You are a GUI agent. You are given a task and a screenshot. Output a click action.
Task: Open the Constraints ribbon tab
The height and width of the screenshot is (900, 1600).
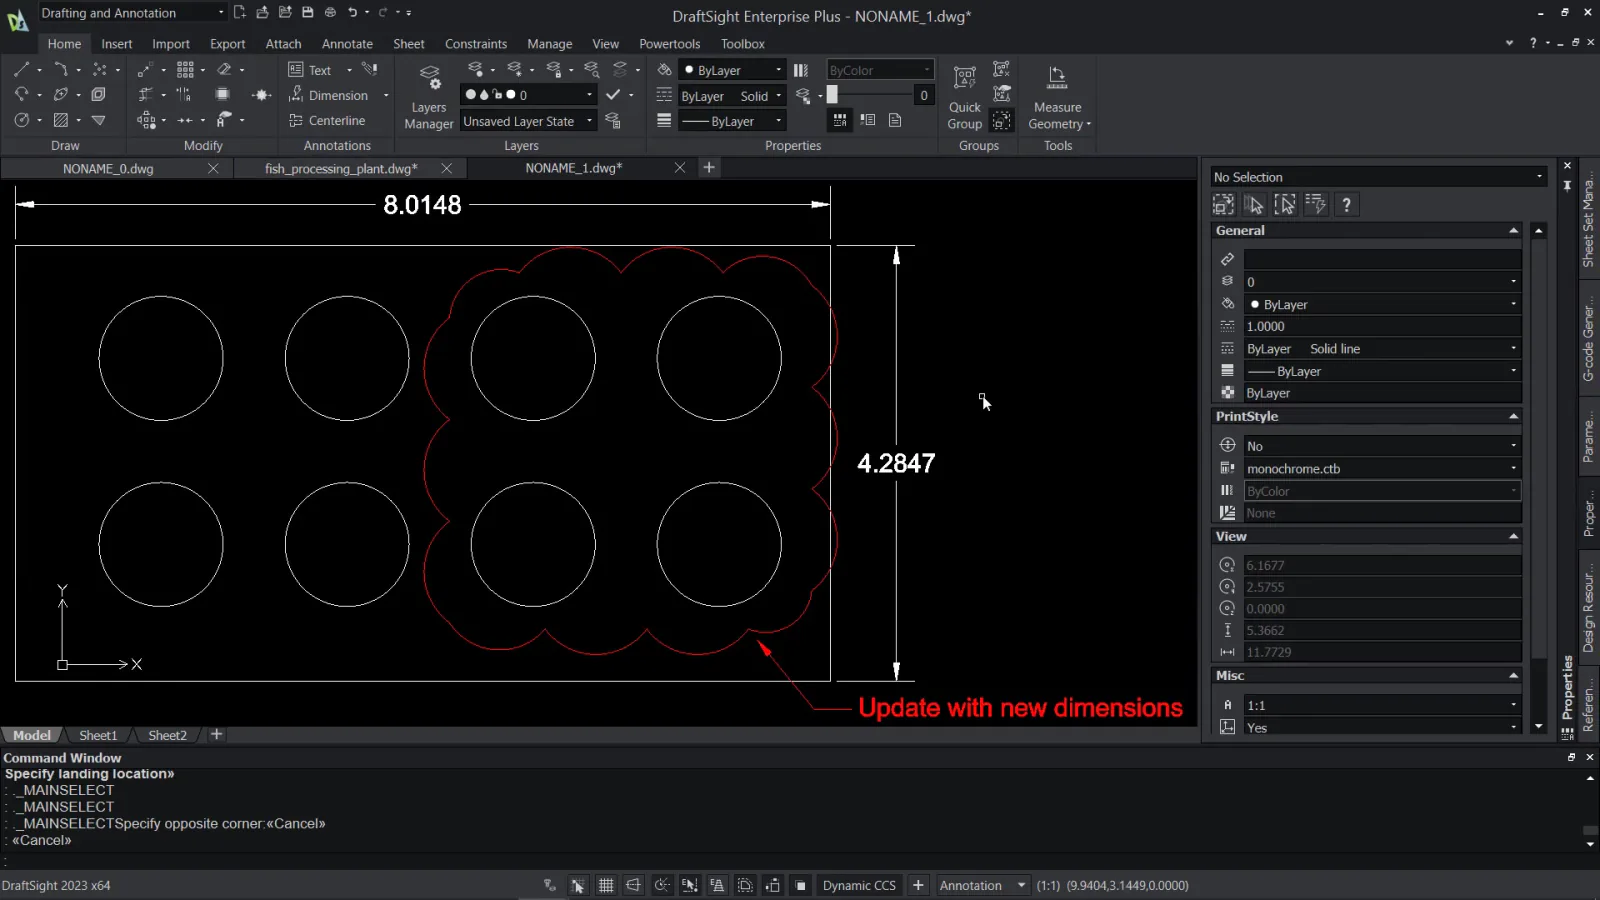(476, 44)
